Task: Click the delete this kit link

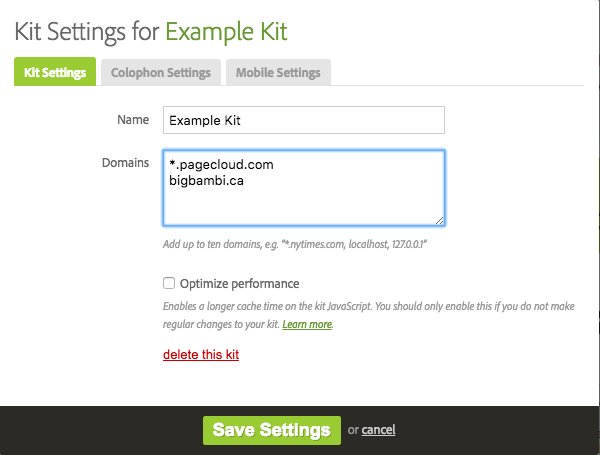Action: tap(201, 354)
